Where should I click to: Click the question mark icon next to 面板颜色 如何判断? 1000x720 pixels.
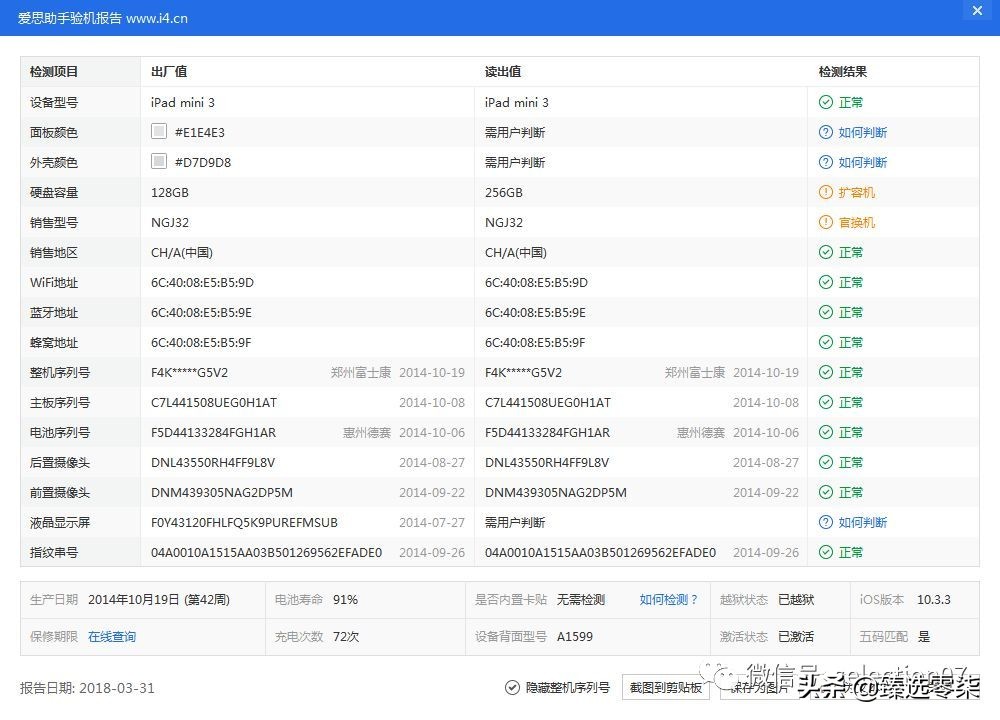(825, 132)
